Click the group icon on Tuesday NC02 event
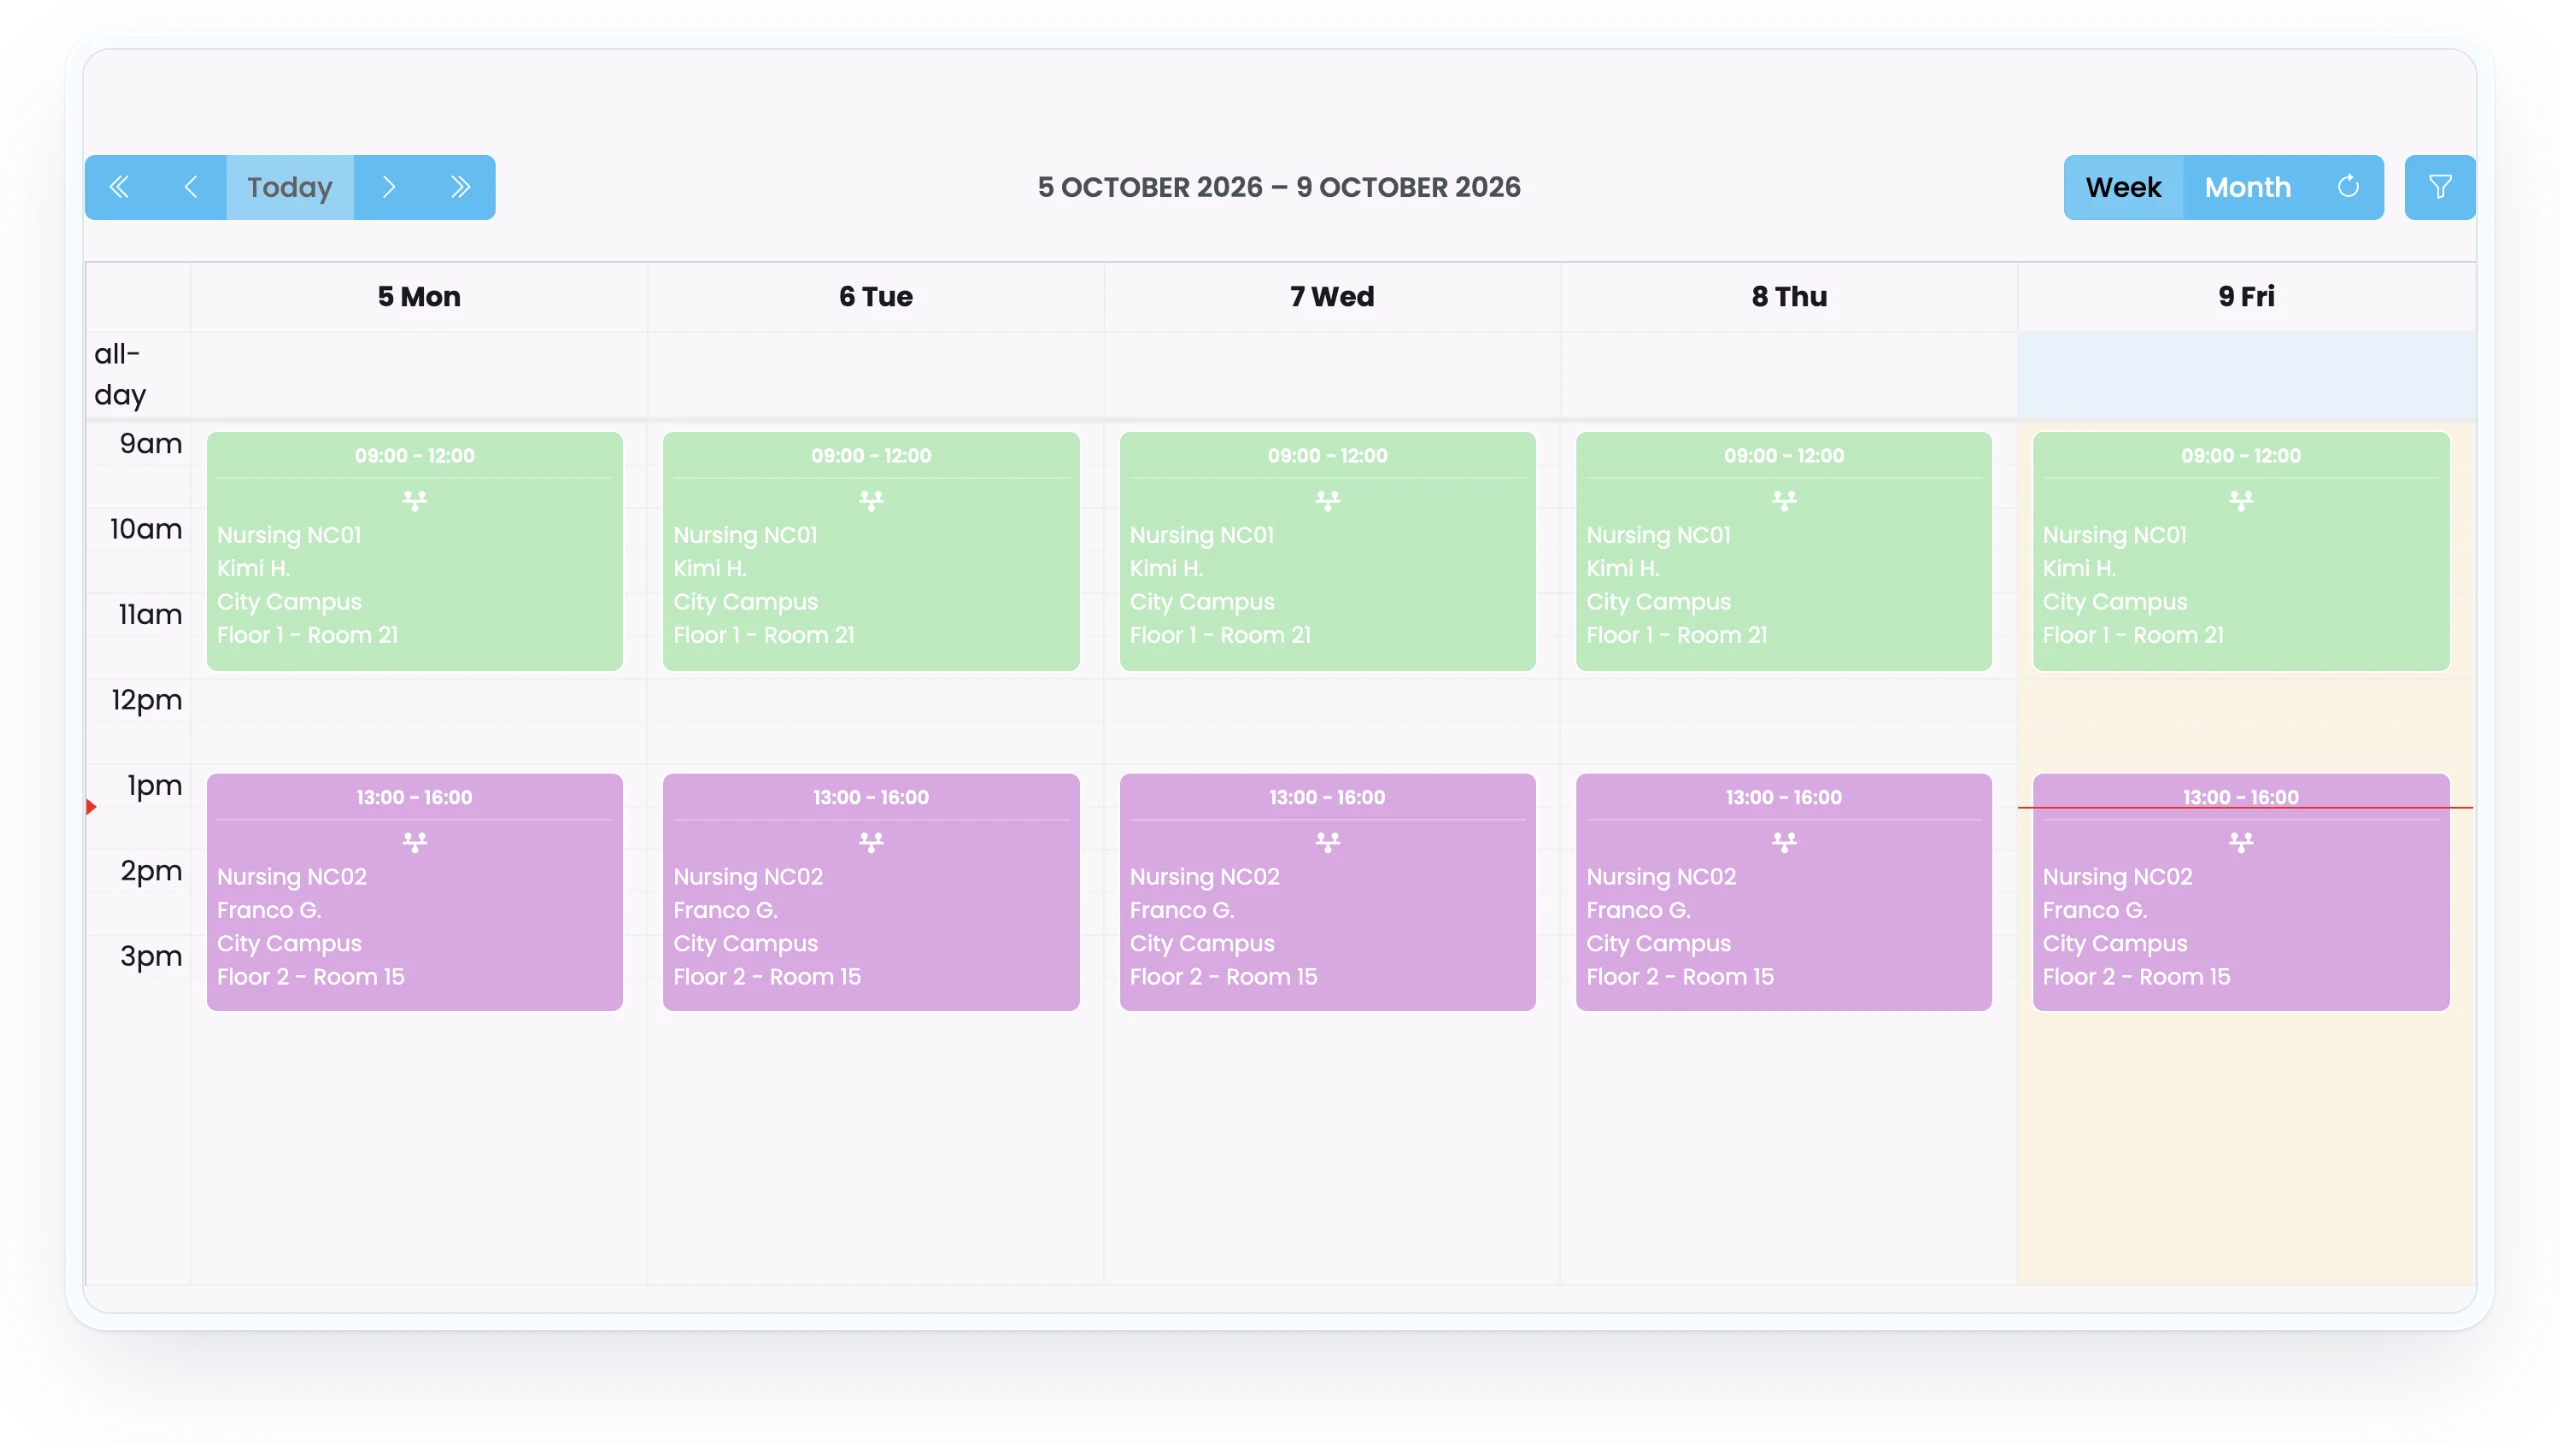 (x=871, y=842)
